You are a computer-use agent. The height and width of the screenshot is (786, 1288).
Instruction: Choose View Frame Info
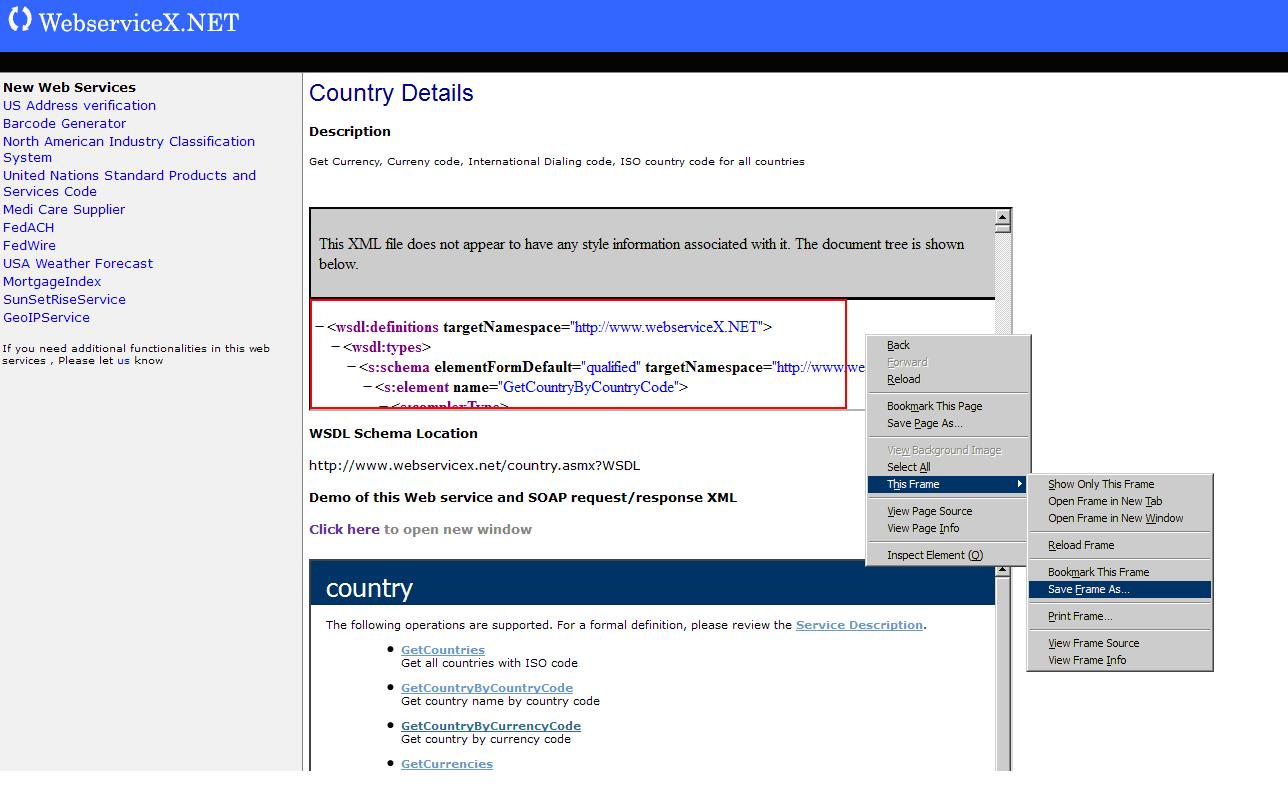click(x=1120, y=660)
